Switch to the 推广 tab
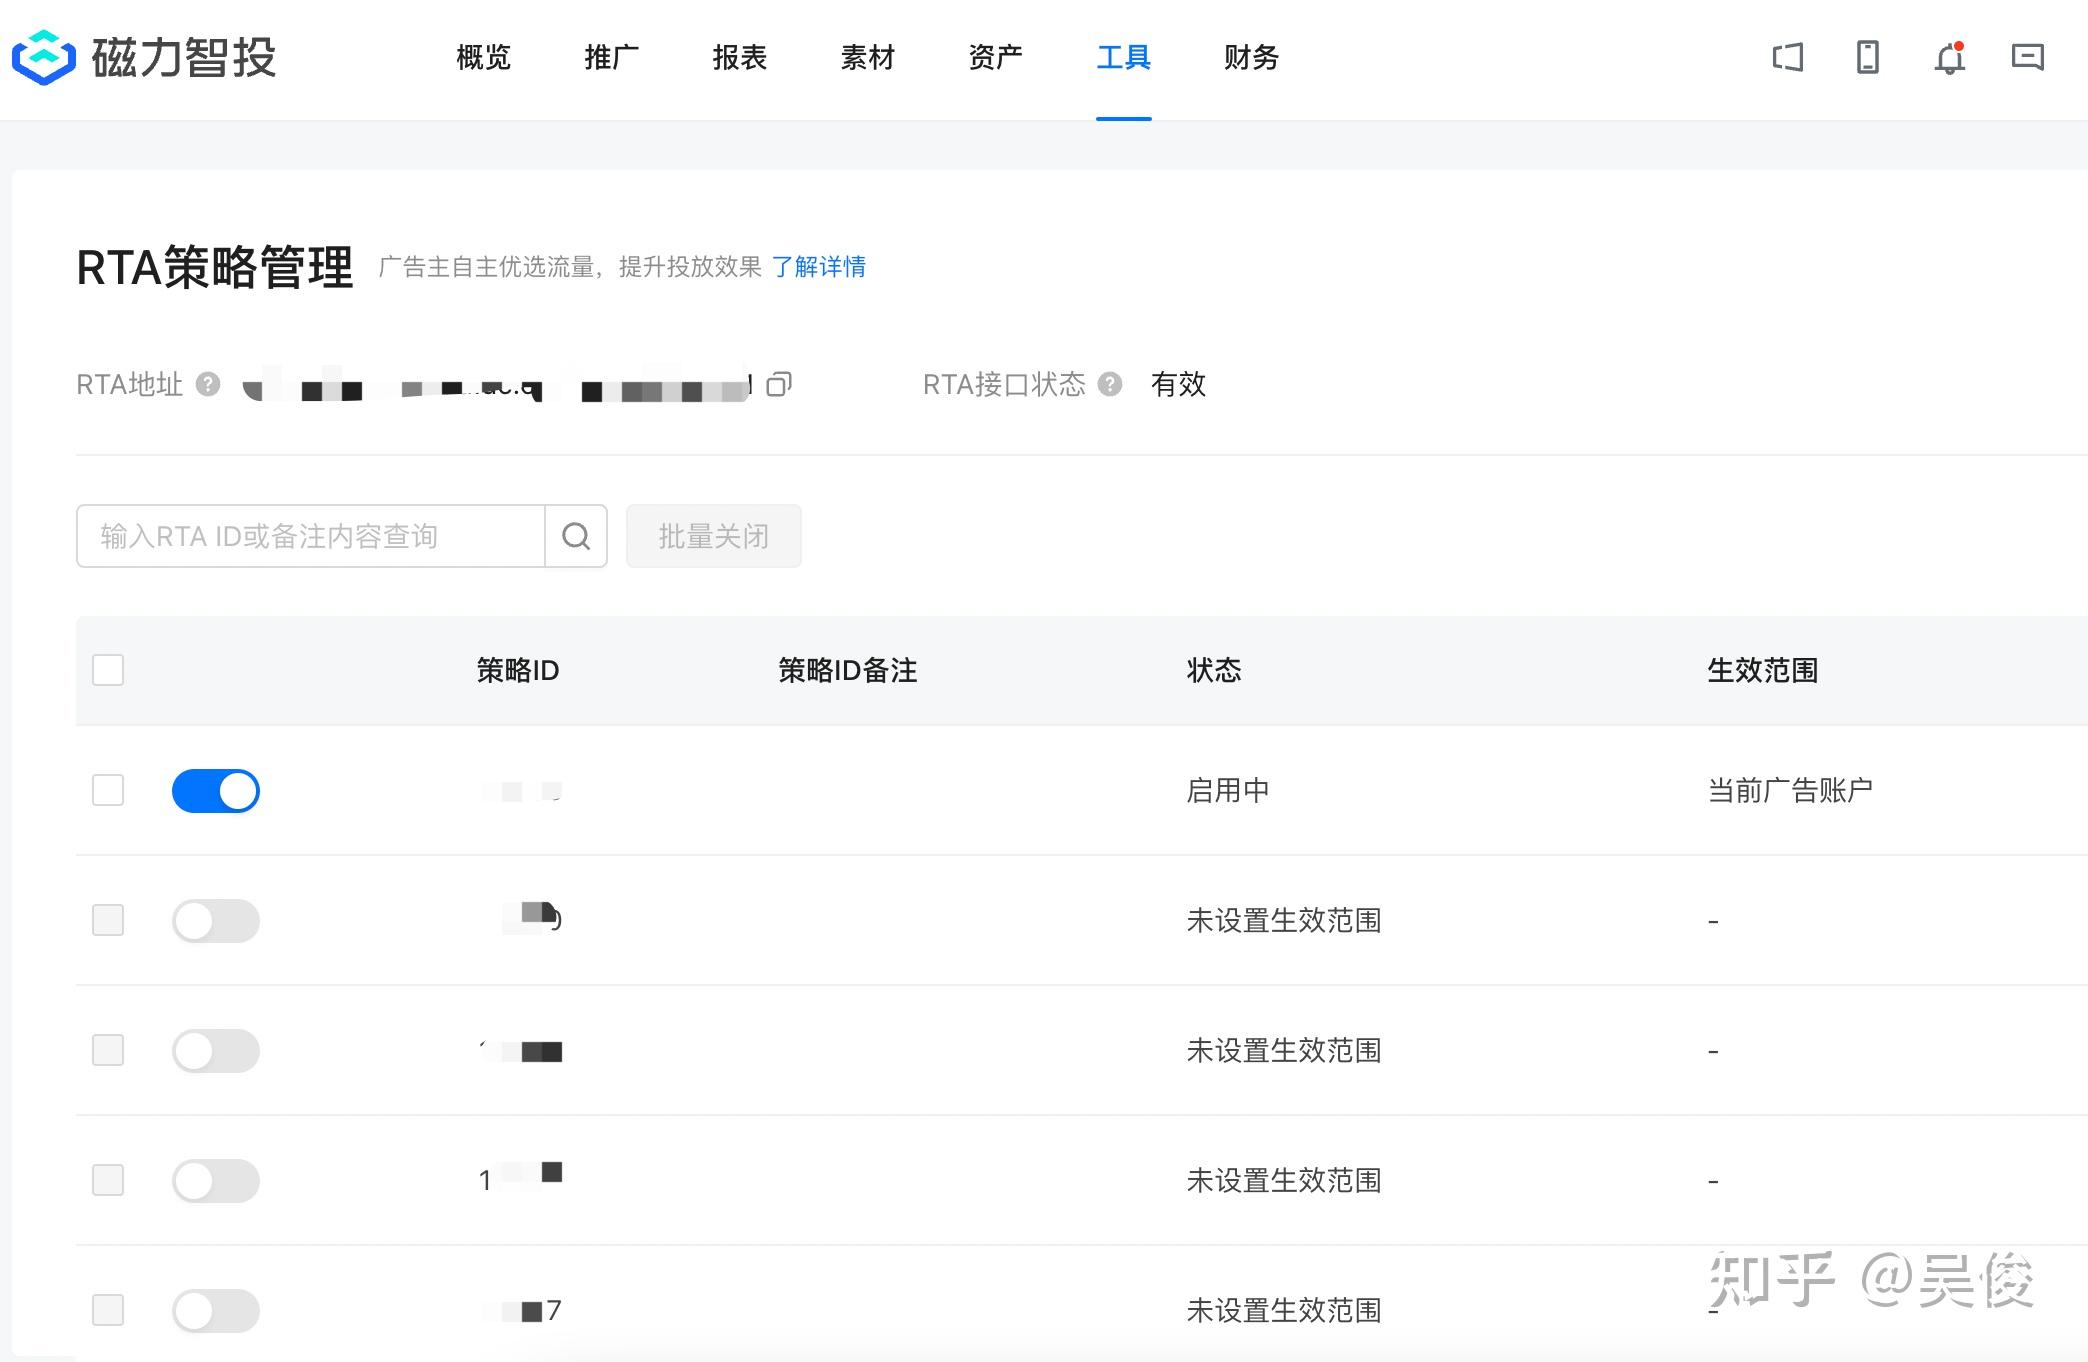The width and height of the screenshot is (2088, 1362). click(611, 58)
